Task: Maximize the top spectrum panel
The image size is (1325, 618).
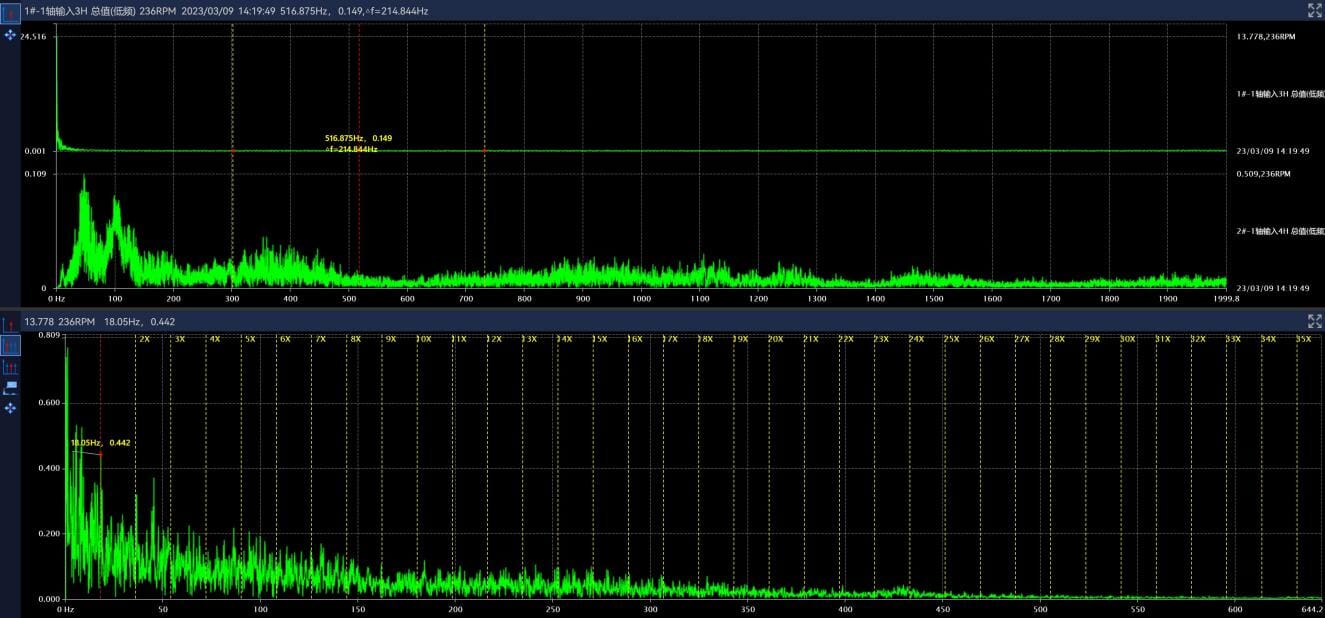Action: point(1315,10)
